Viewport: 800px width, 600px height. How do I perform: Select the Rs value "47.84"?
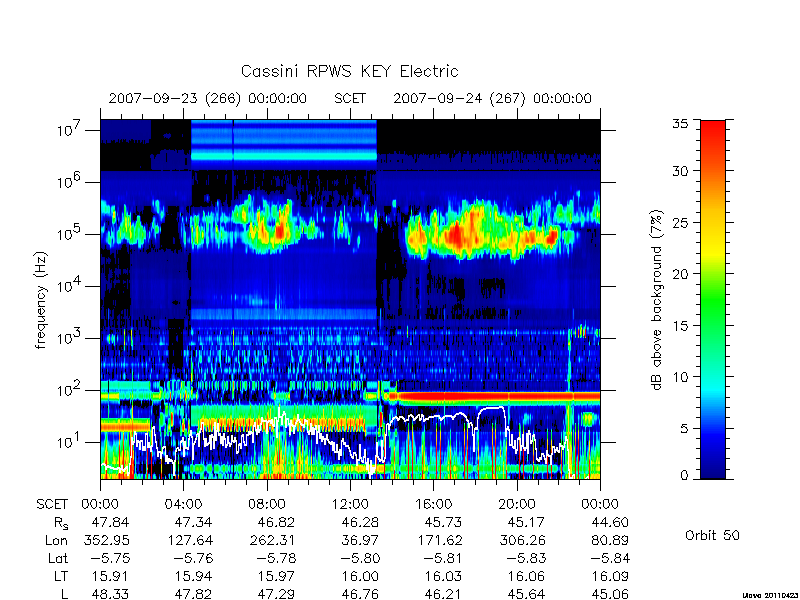point(110,522)
